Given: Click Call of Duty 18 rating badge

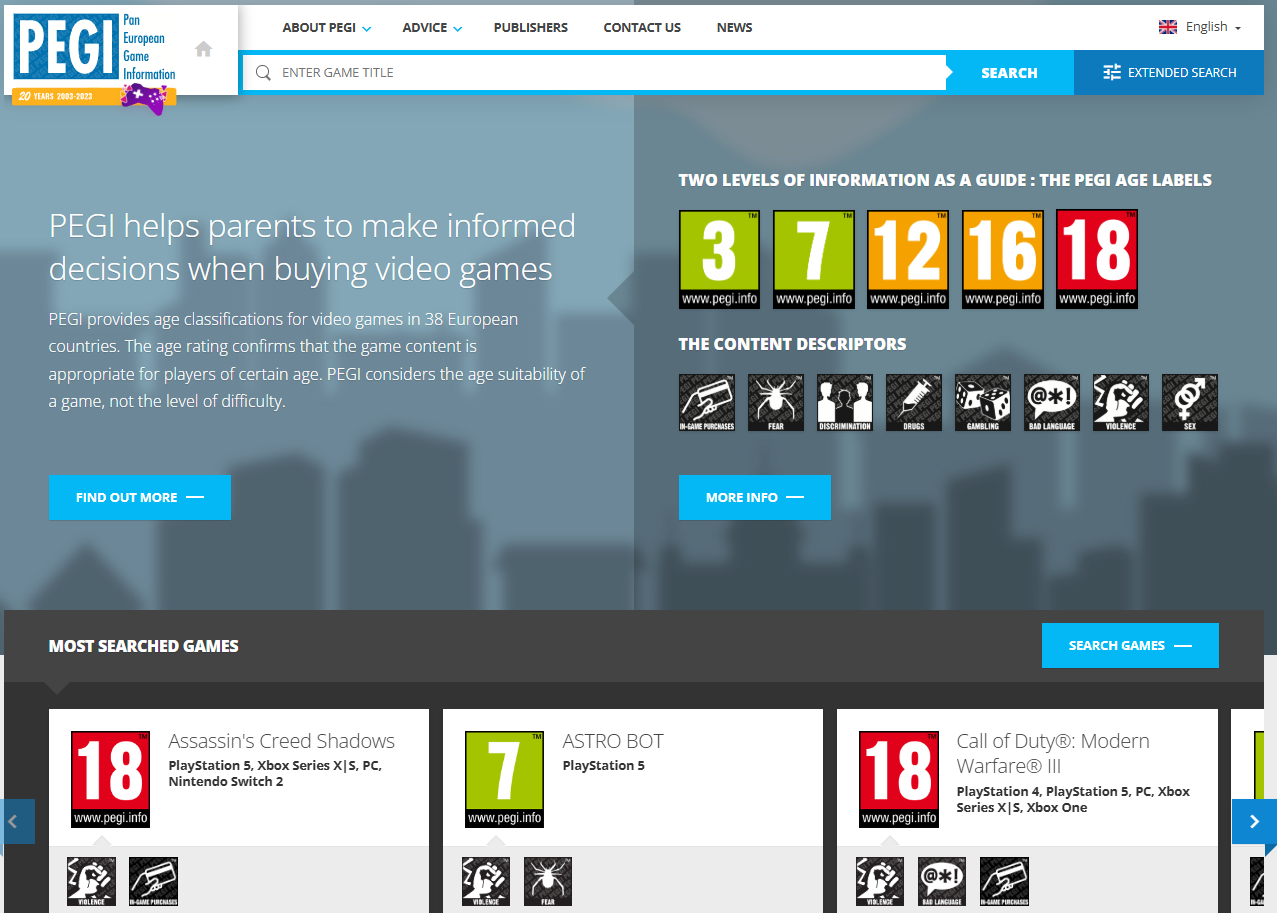Looking at the screenshot, I should pos(899,779).
